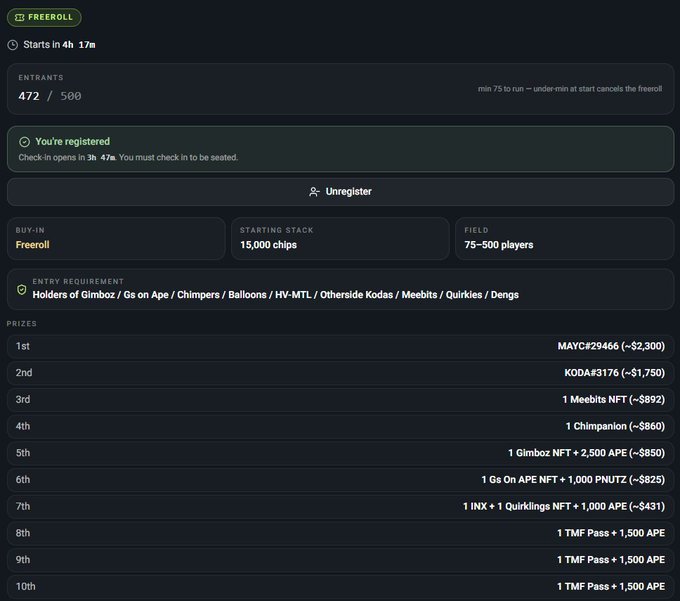Click the You're registered heading

[x=72, y=142]
